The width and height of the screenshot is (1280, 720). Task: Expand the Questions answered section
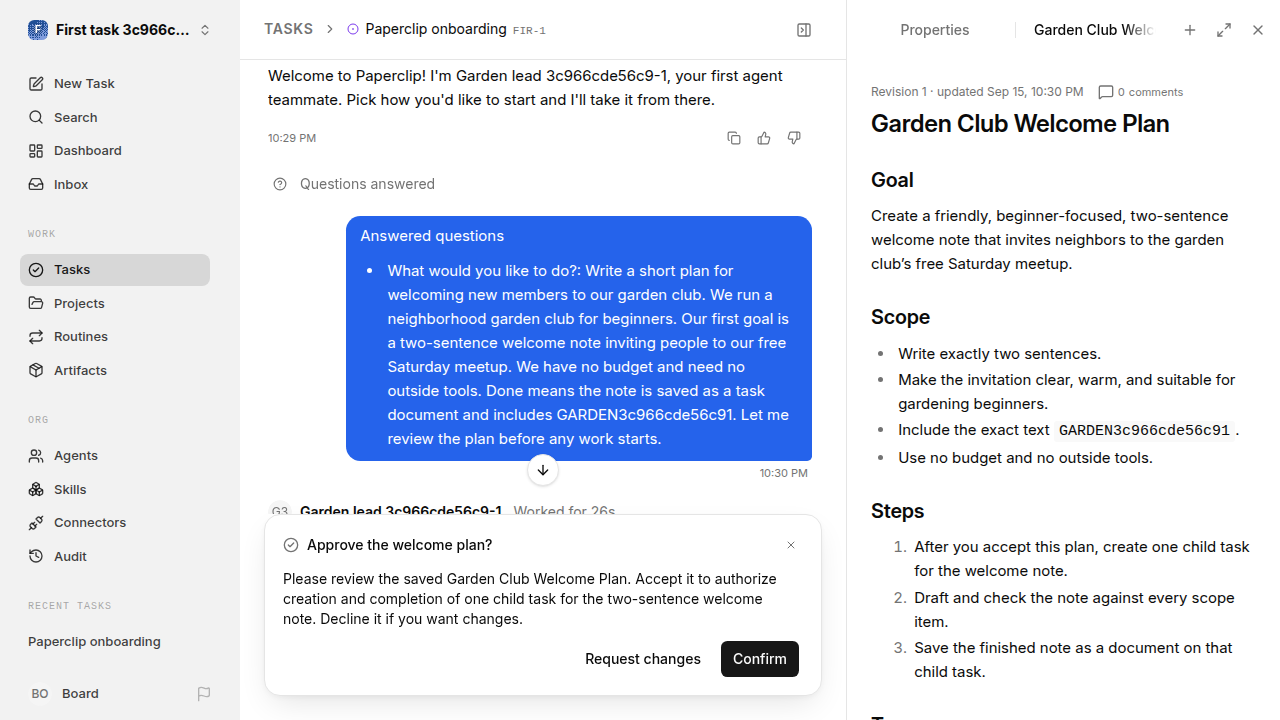pos(354,184)
